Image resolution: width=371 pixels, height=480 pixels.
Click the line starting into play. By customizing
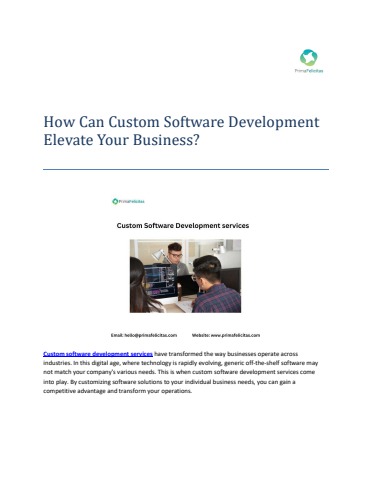169,382
